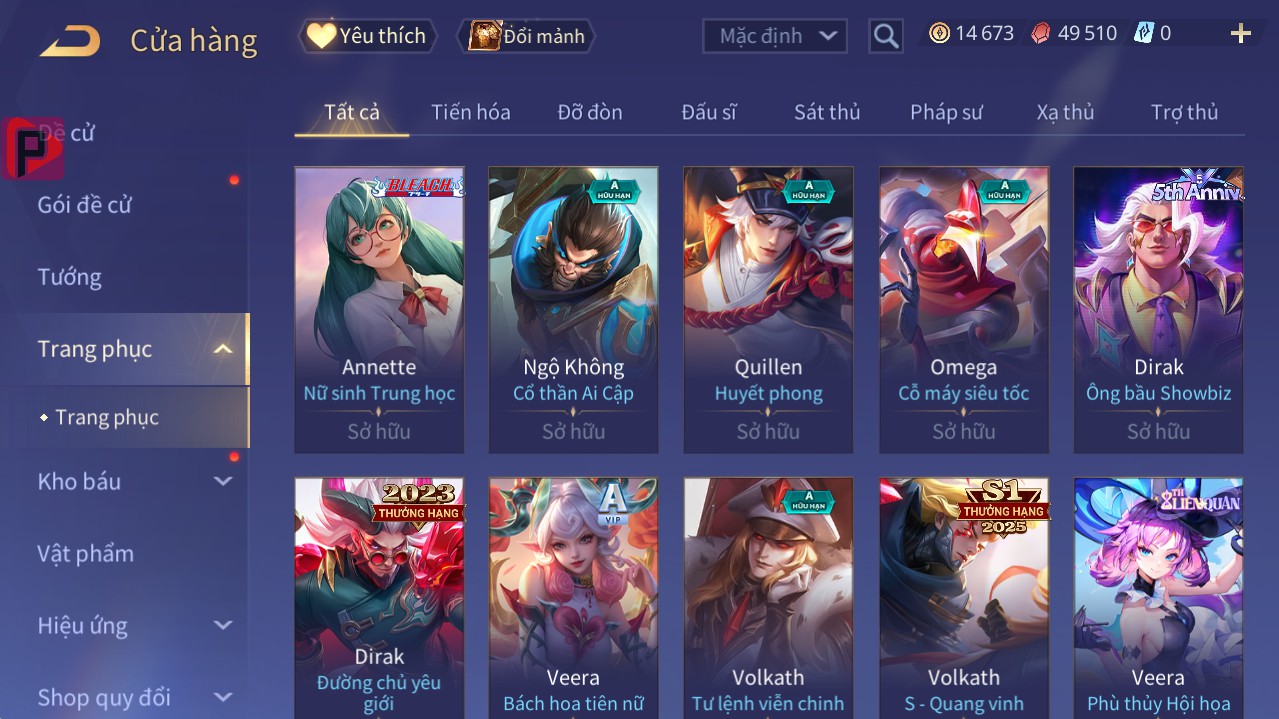Image resolution: width=1279 pixels, height=719 pixels.
Task: Open the Yêu thích heart favorites
Action: pos(368,36)
